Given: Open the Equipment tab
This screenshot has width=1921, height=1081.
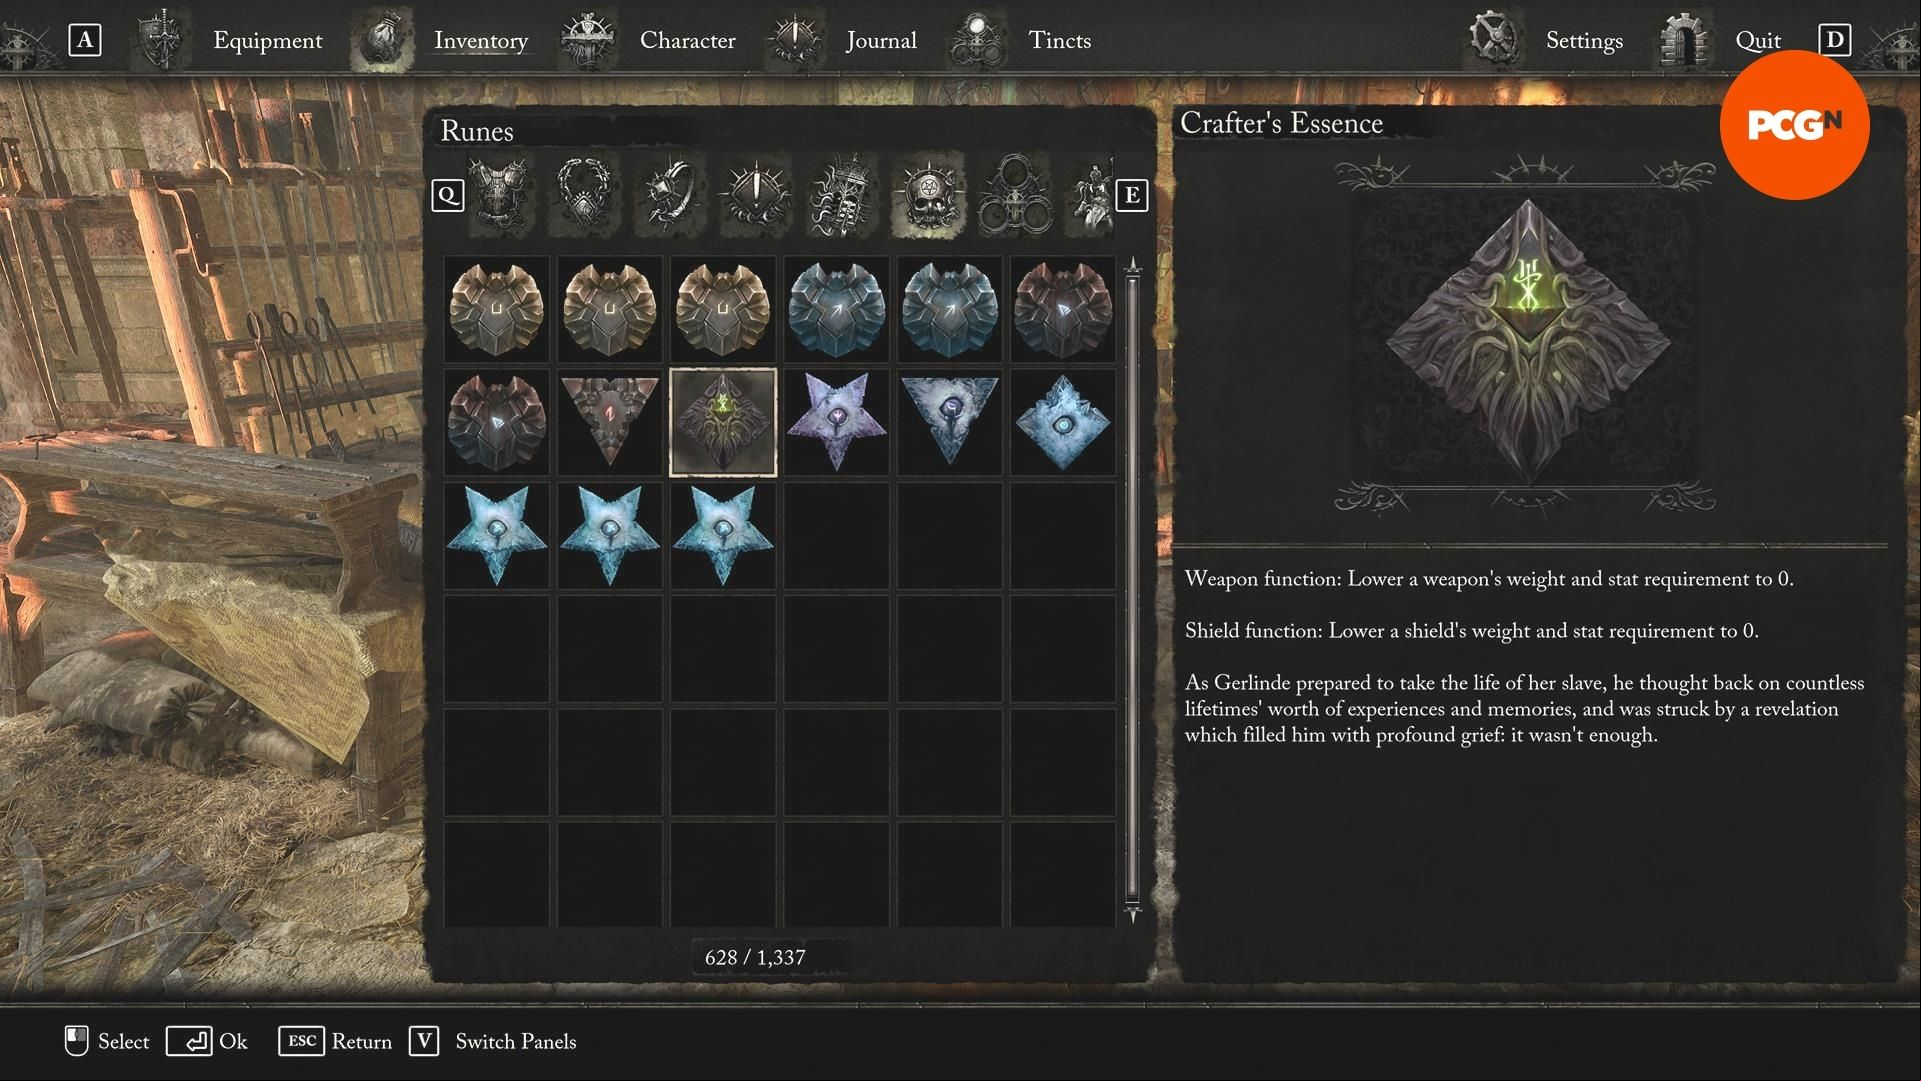Looking at the screenshot, I should coord(267,41).
